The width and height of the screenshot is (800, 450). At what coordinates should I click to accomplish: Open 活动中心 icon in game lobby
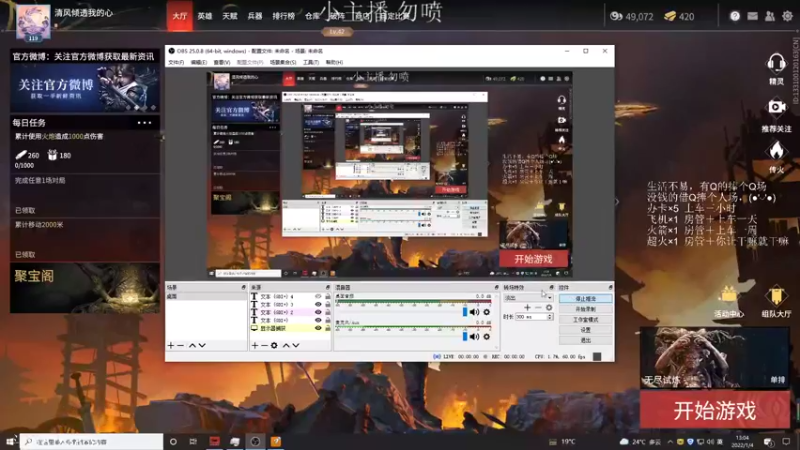729,295
